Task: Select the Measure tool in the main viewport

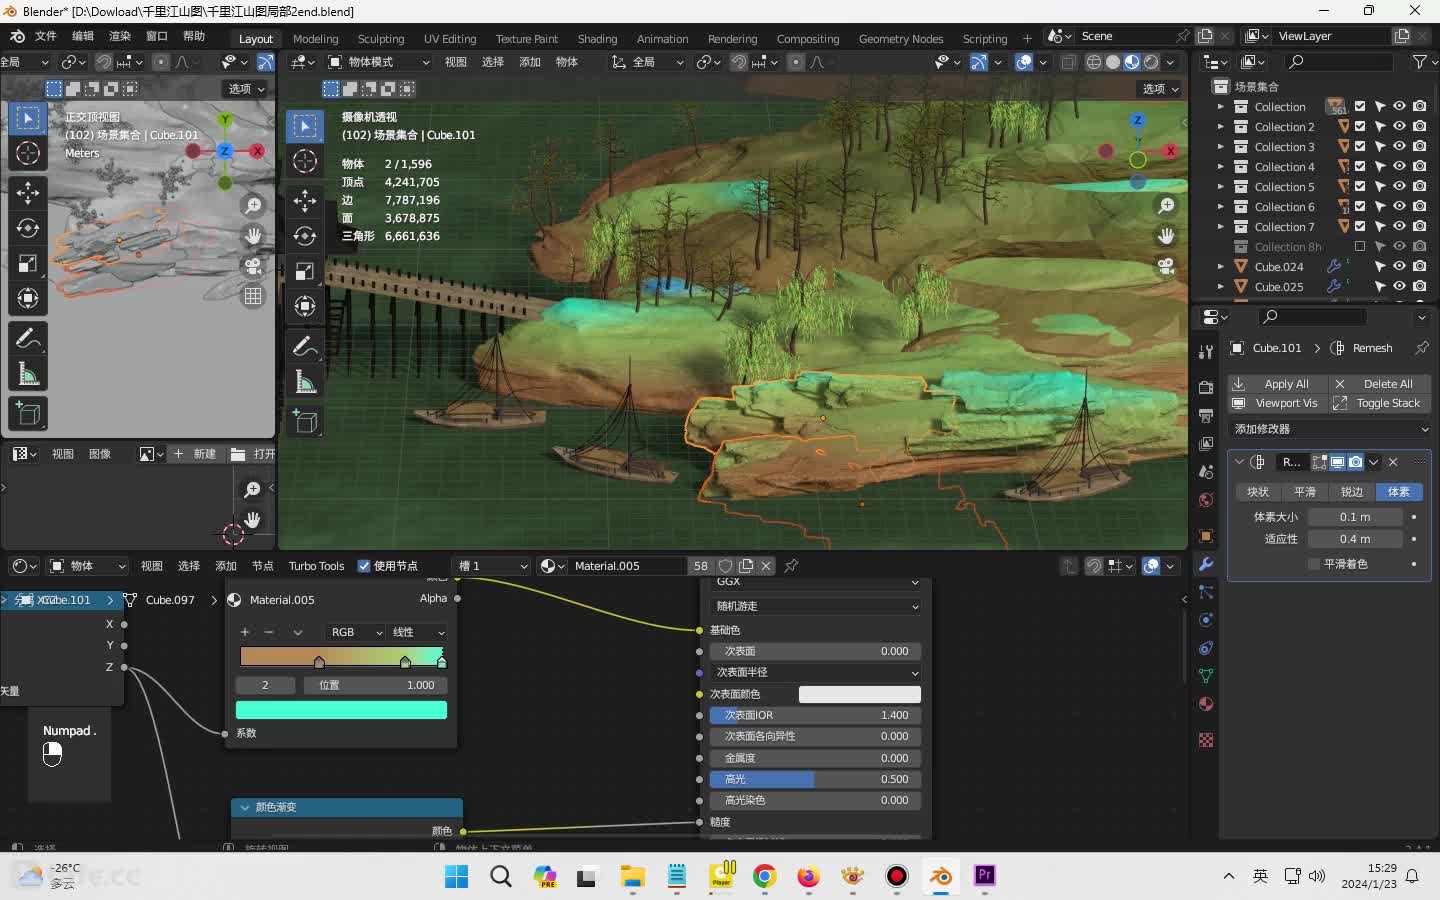Action: pyautogui.click(x=305, y=382)
